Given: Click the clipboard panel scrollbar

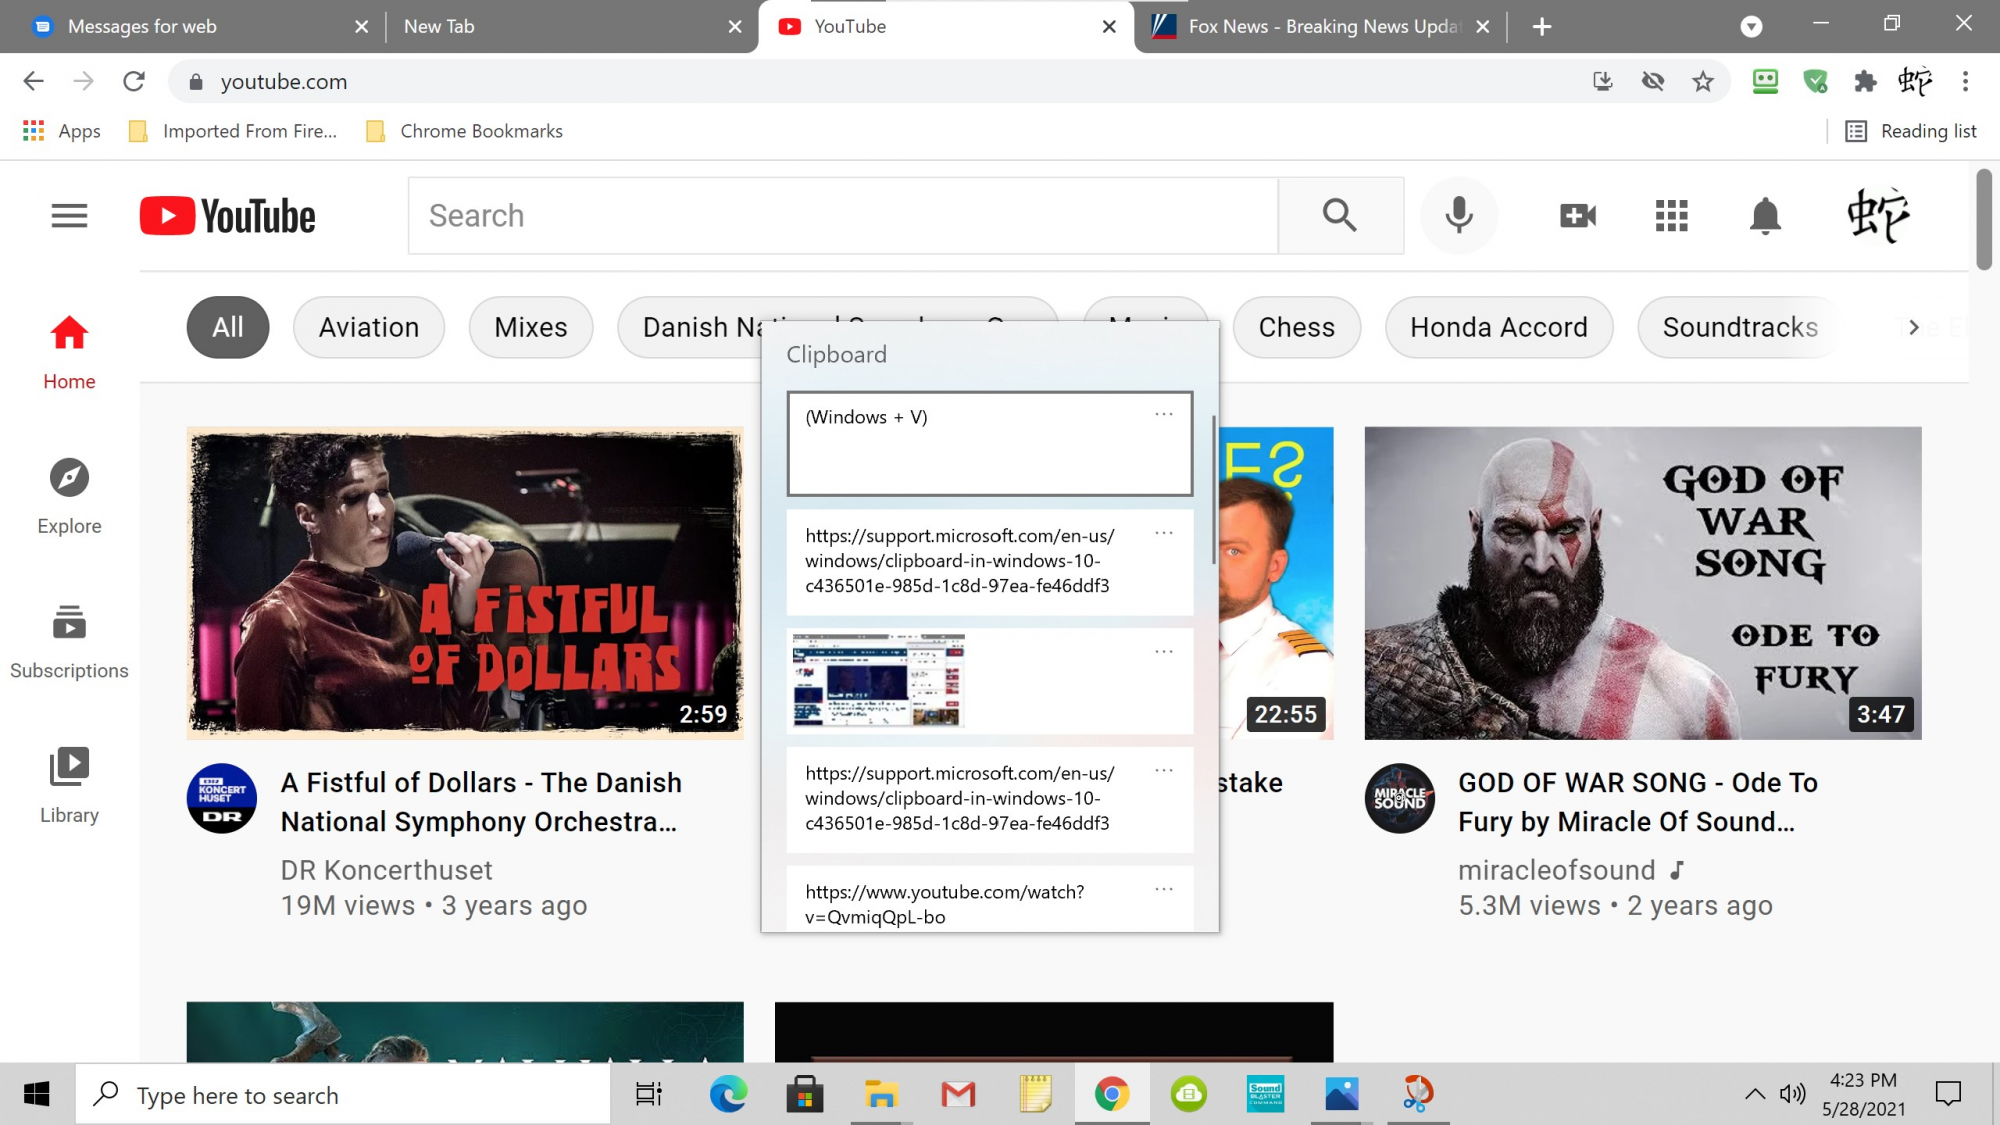Looking at the screenshot, I should [1214, 490].
